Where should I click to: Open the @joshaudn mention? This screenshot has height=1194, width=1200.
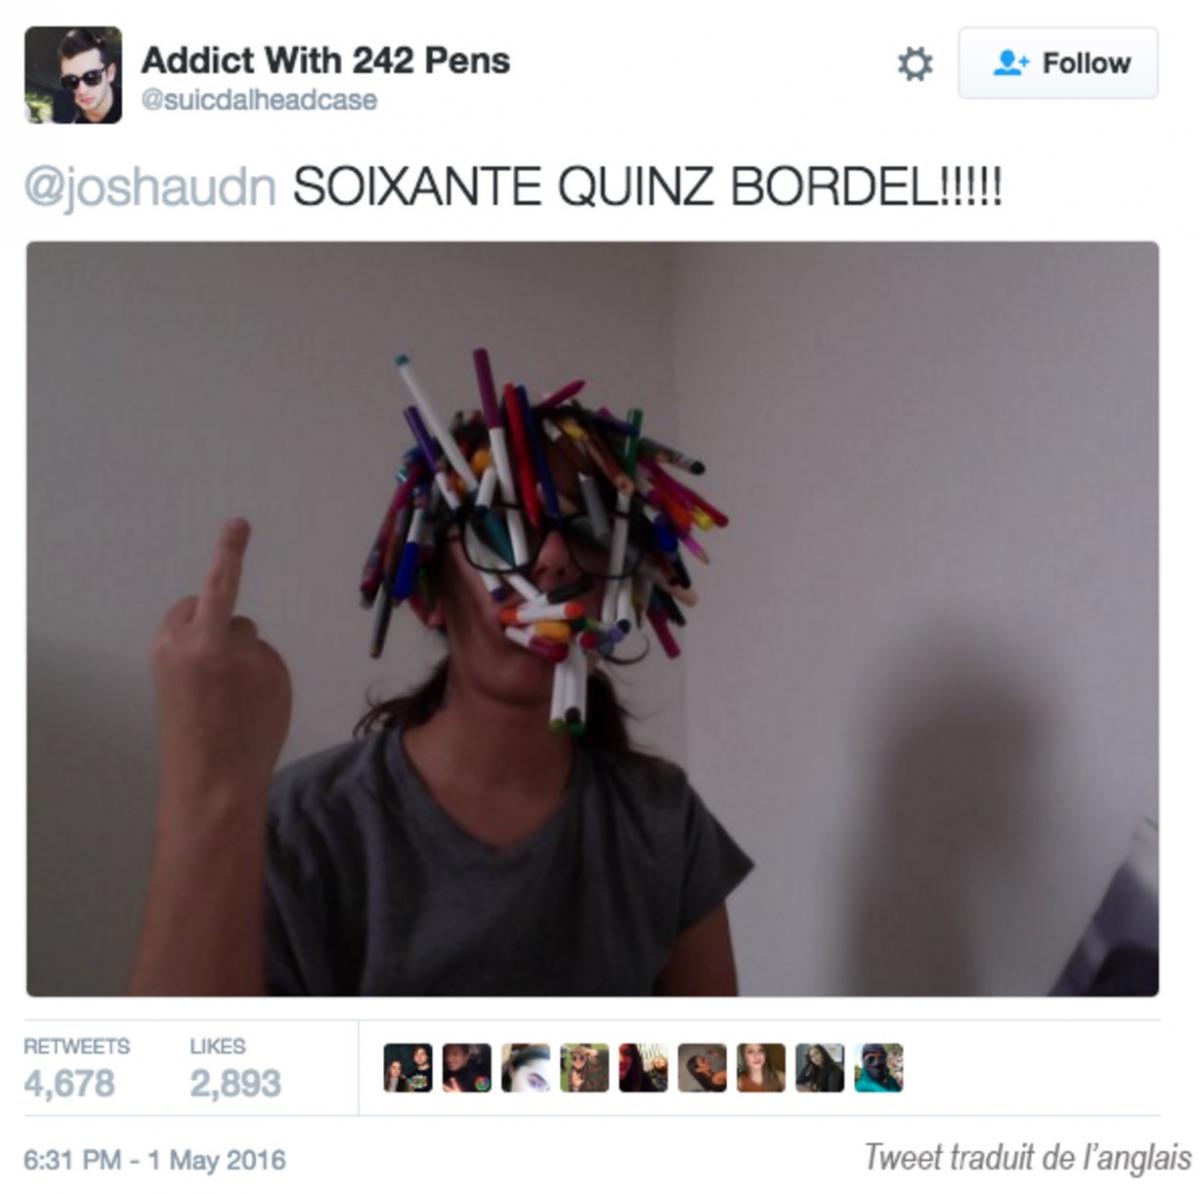[x=150, y=187]
